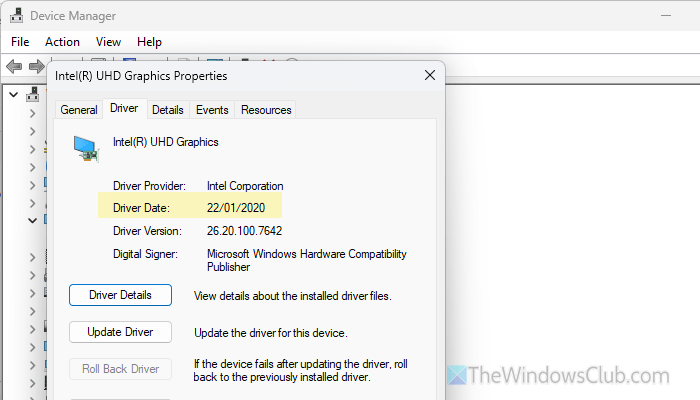
Task: Switch to the Details tab
Action: pos(168,110)
